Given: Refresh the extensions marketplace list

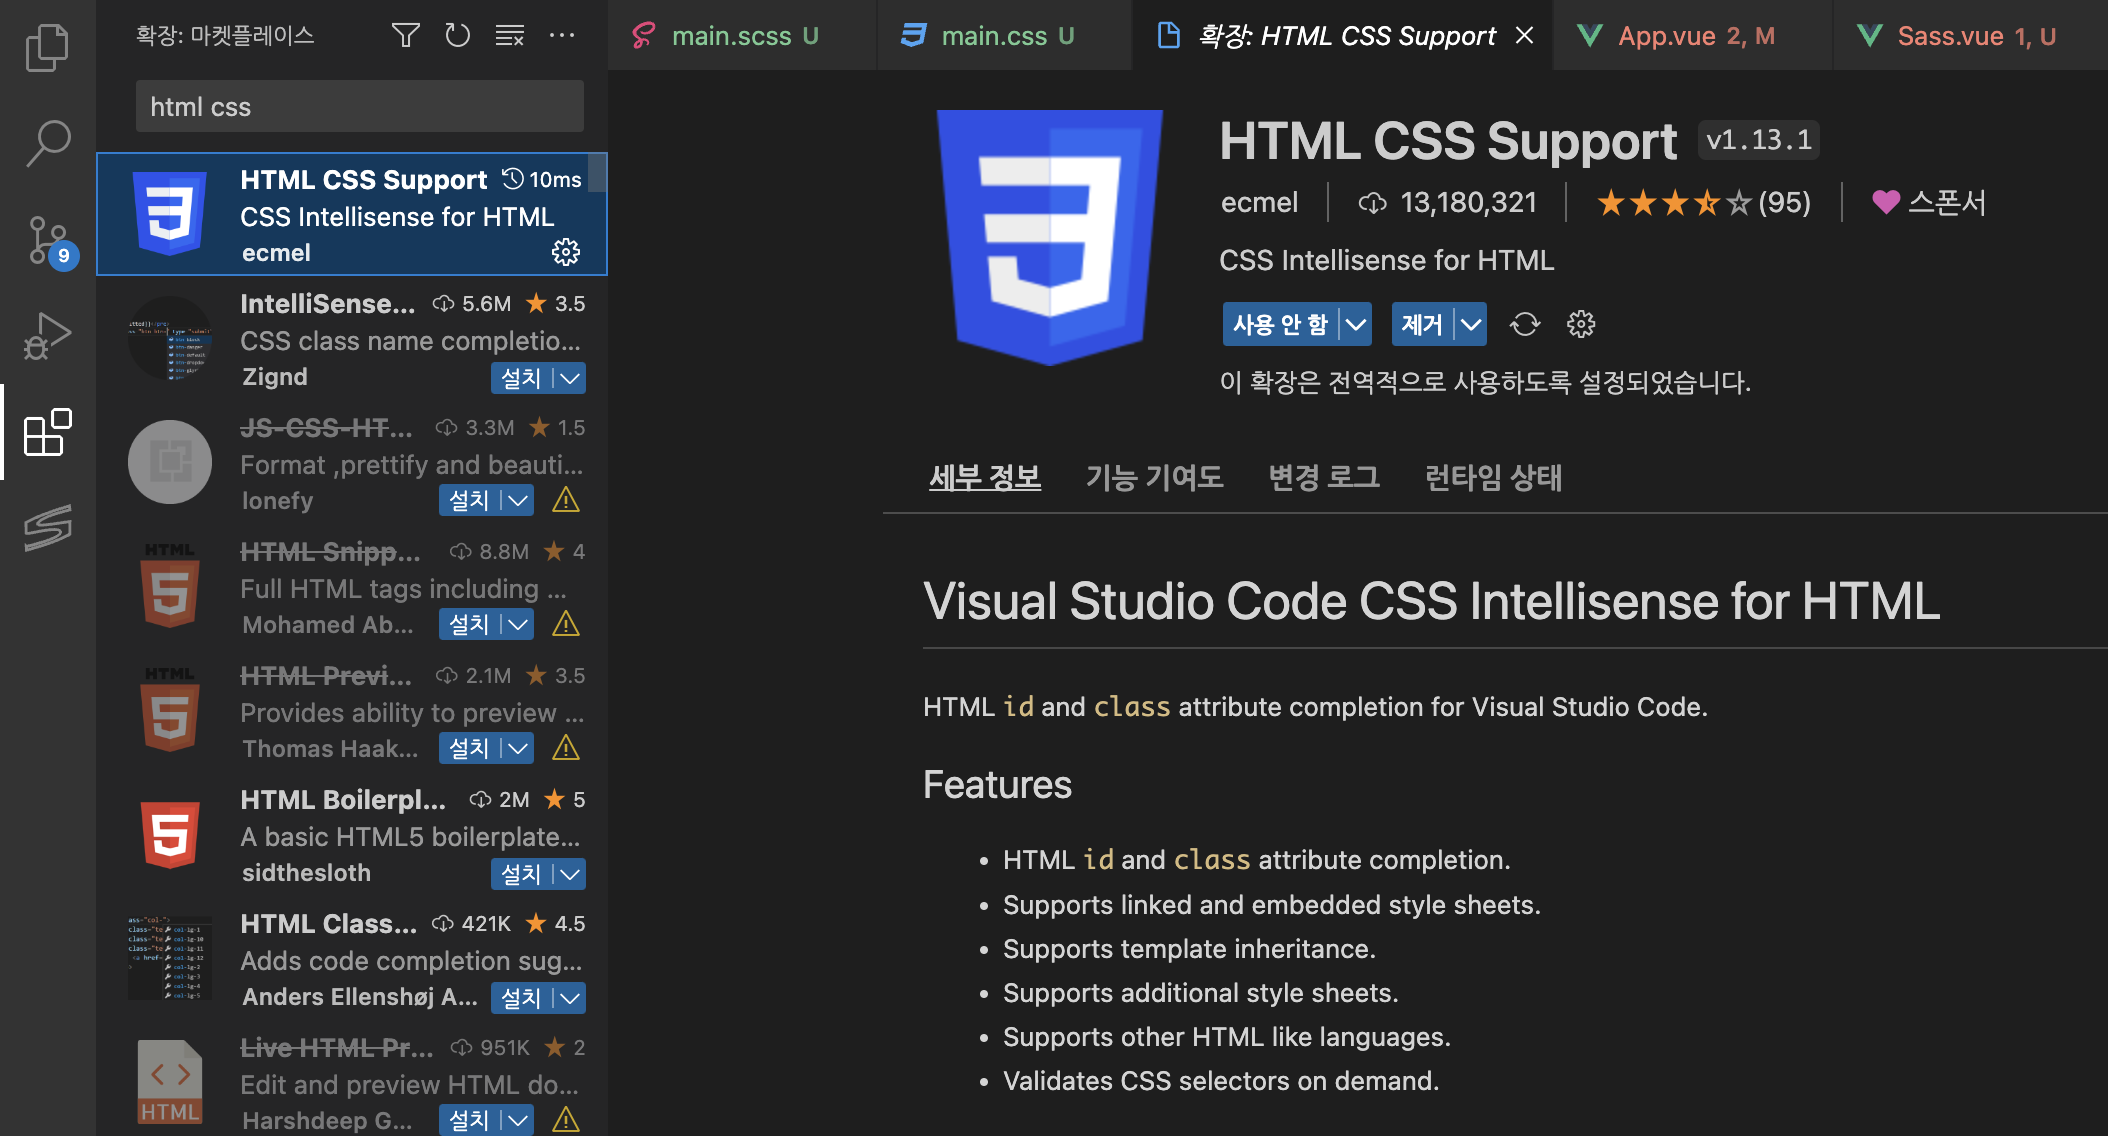Looking at the screenshot, I should pyautogui.click(x=457, y=36).
